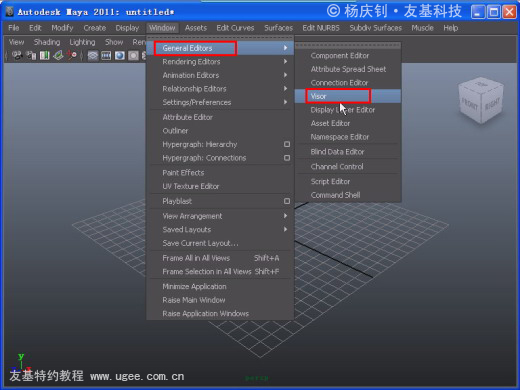
Task: Click the Image Plane icon
Action: point(58,55)
